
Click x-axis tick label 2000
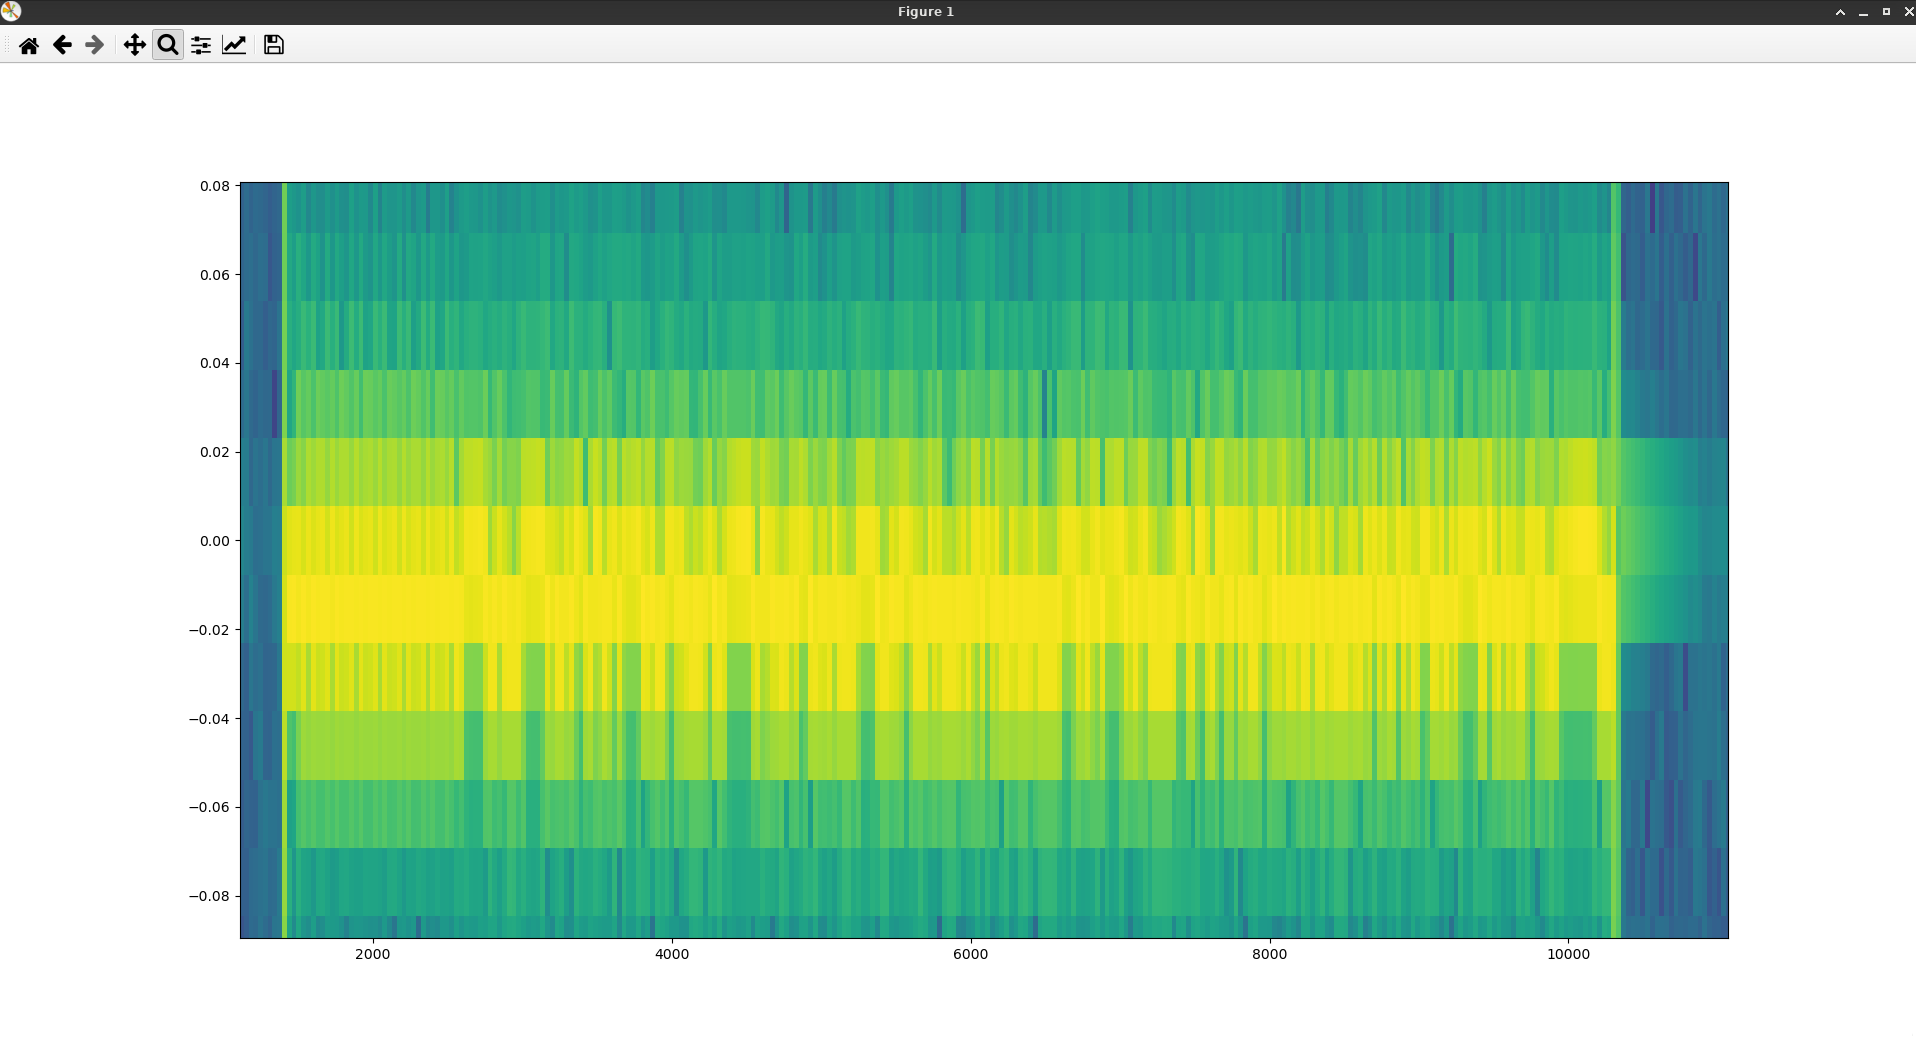(373, 954)
